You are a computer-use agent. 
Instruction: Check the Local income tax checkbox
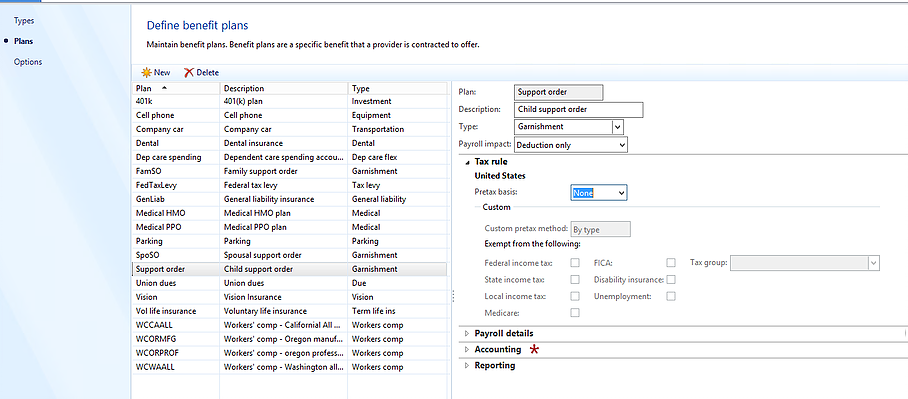click(575, 296)
